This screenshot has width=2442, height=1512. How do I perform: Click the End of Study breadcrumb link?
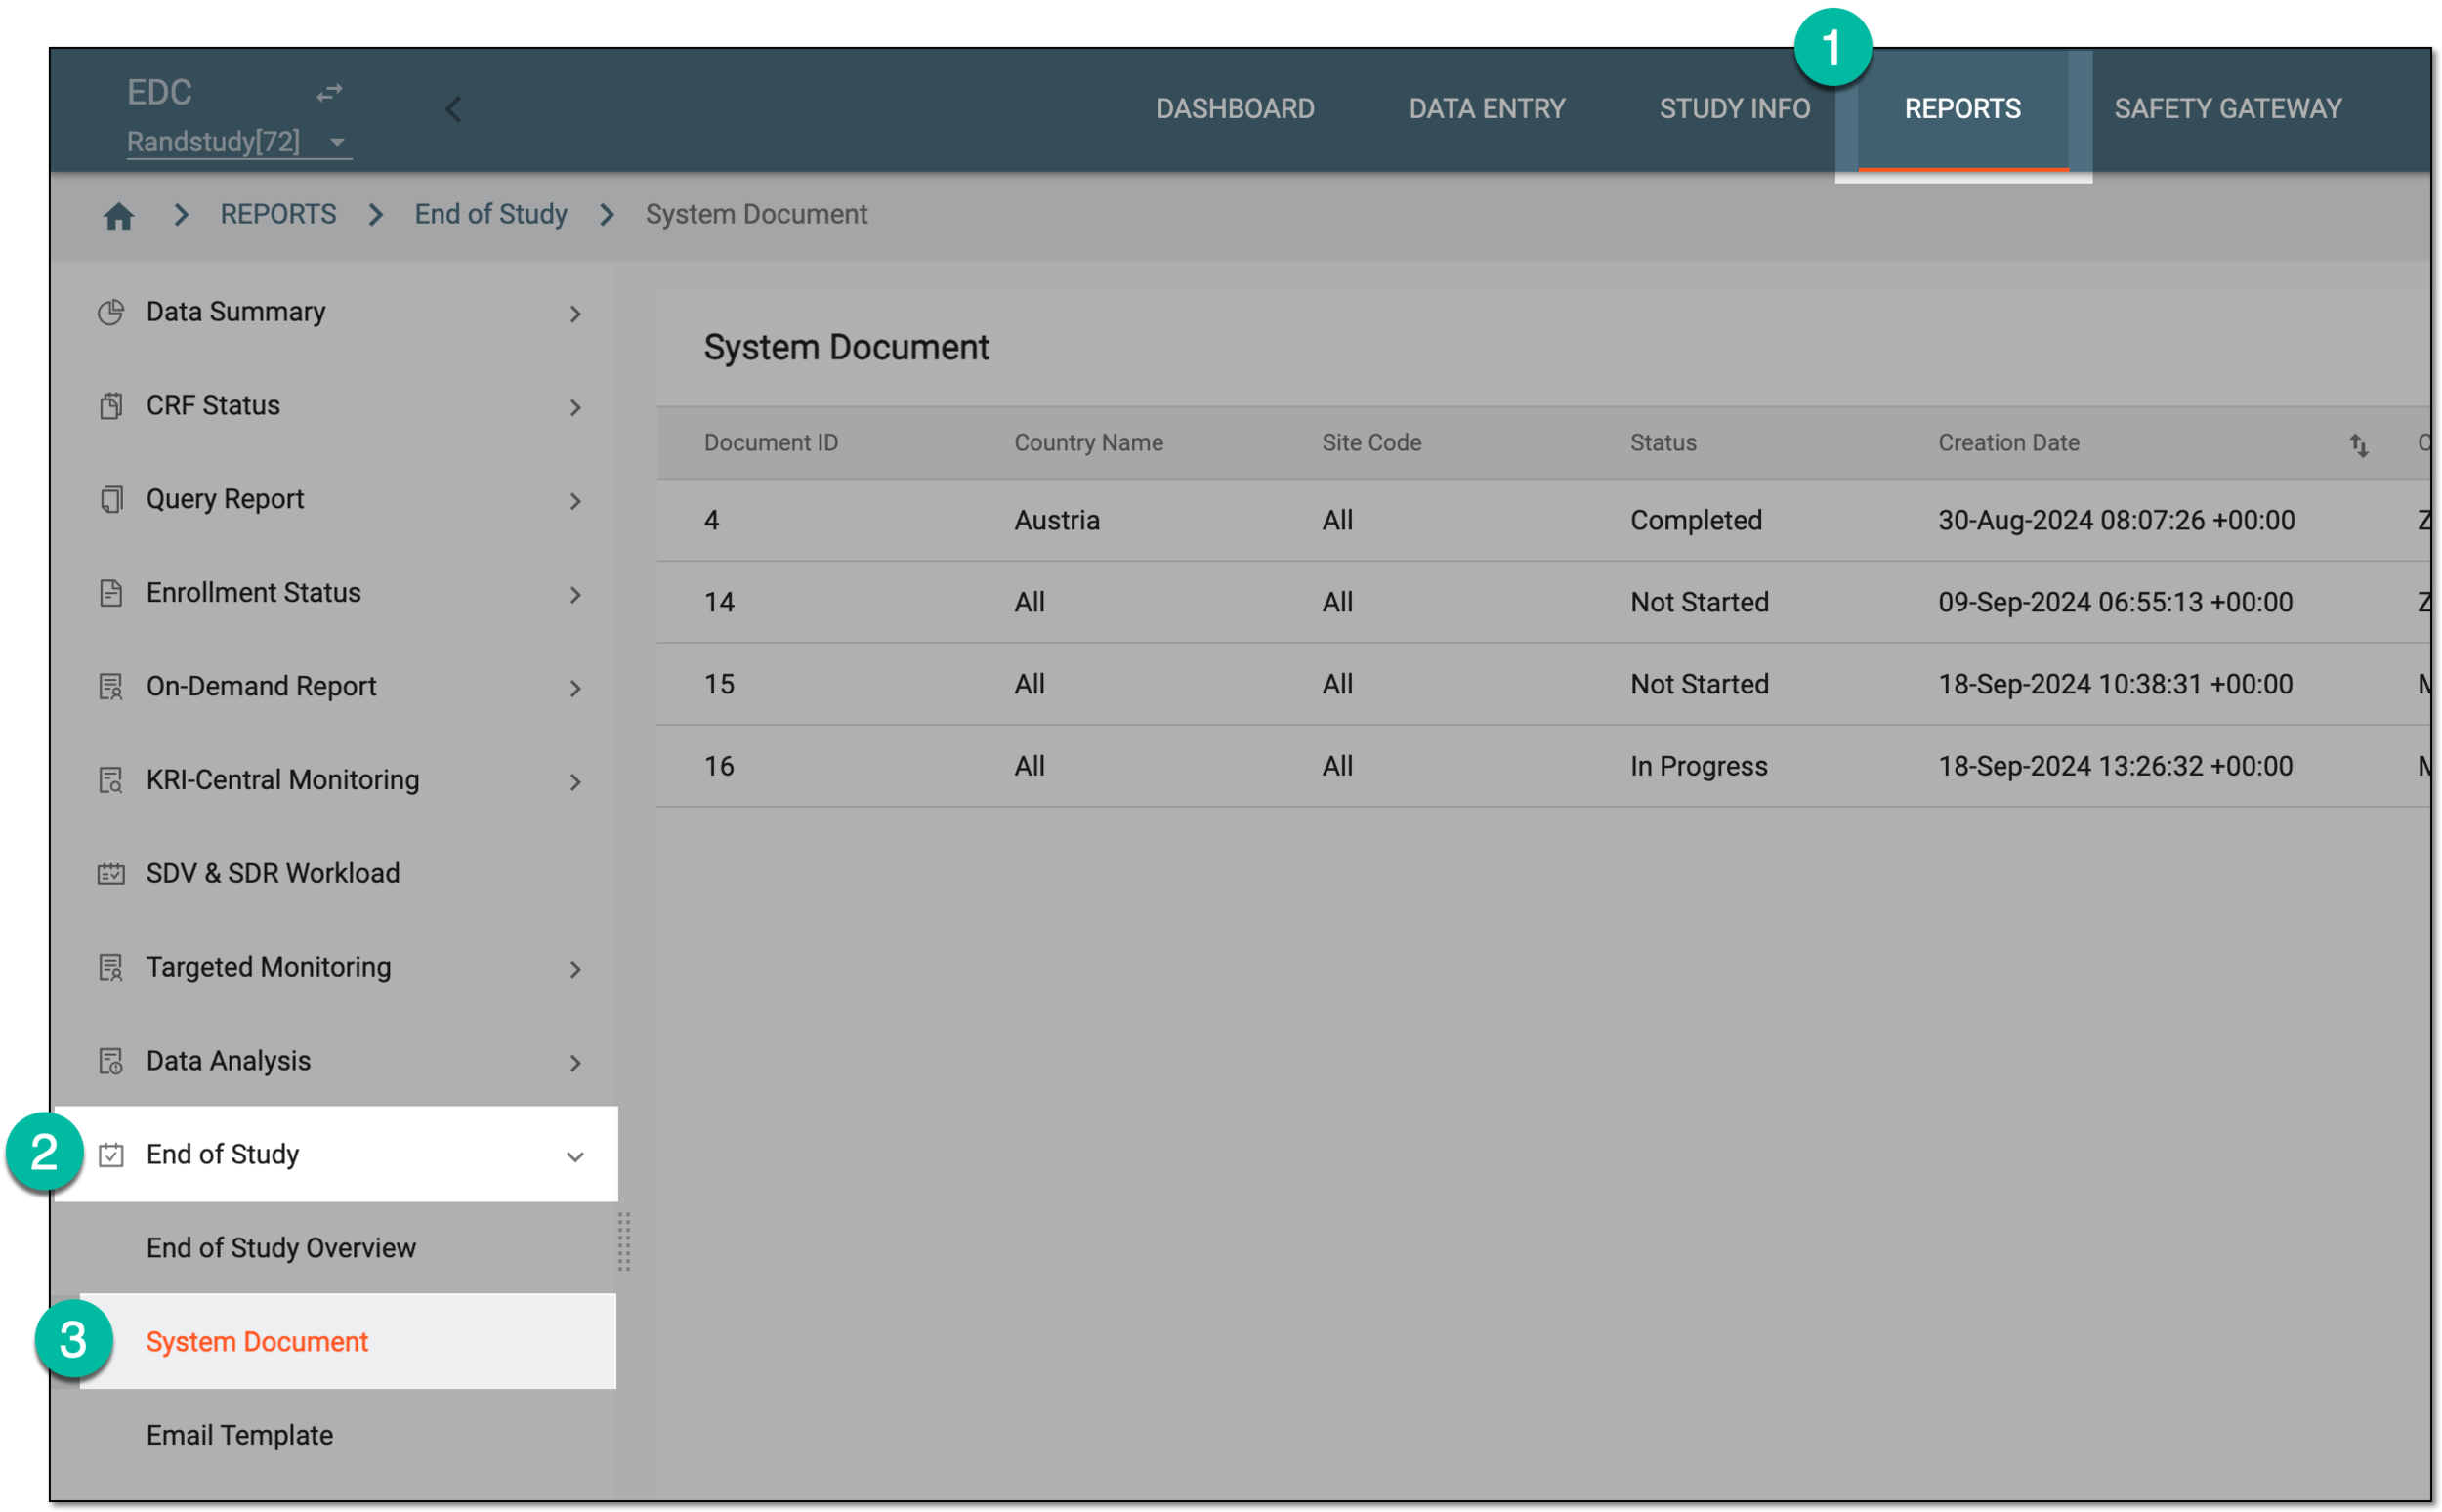(491, 215)
